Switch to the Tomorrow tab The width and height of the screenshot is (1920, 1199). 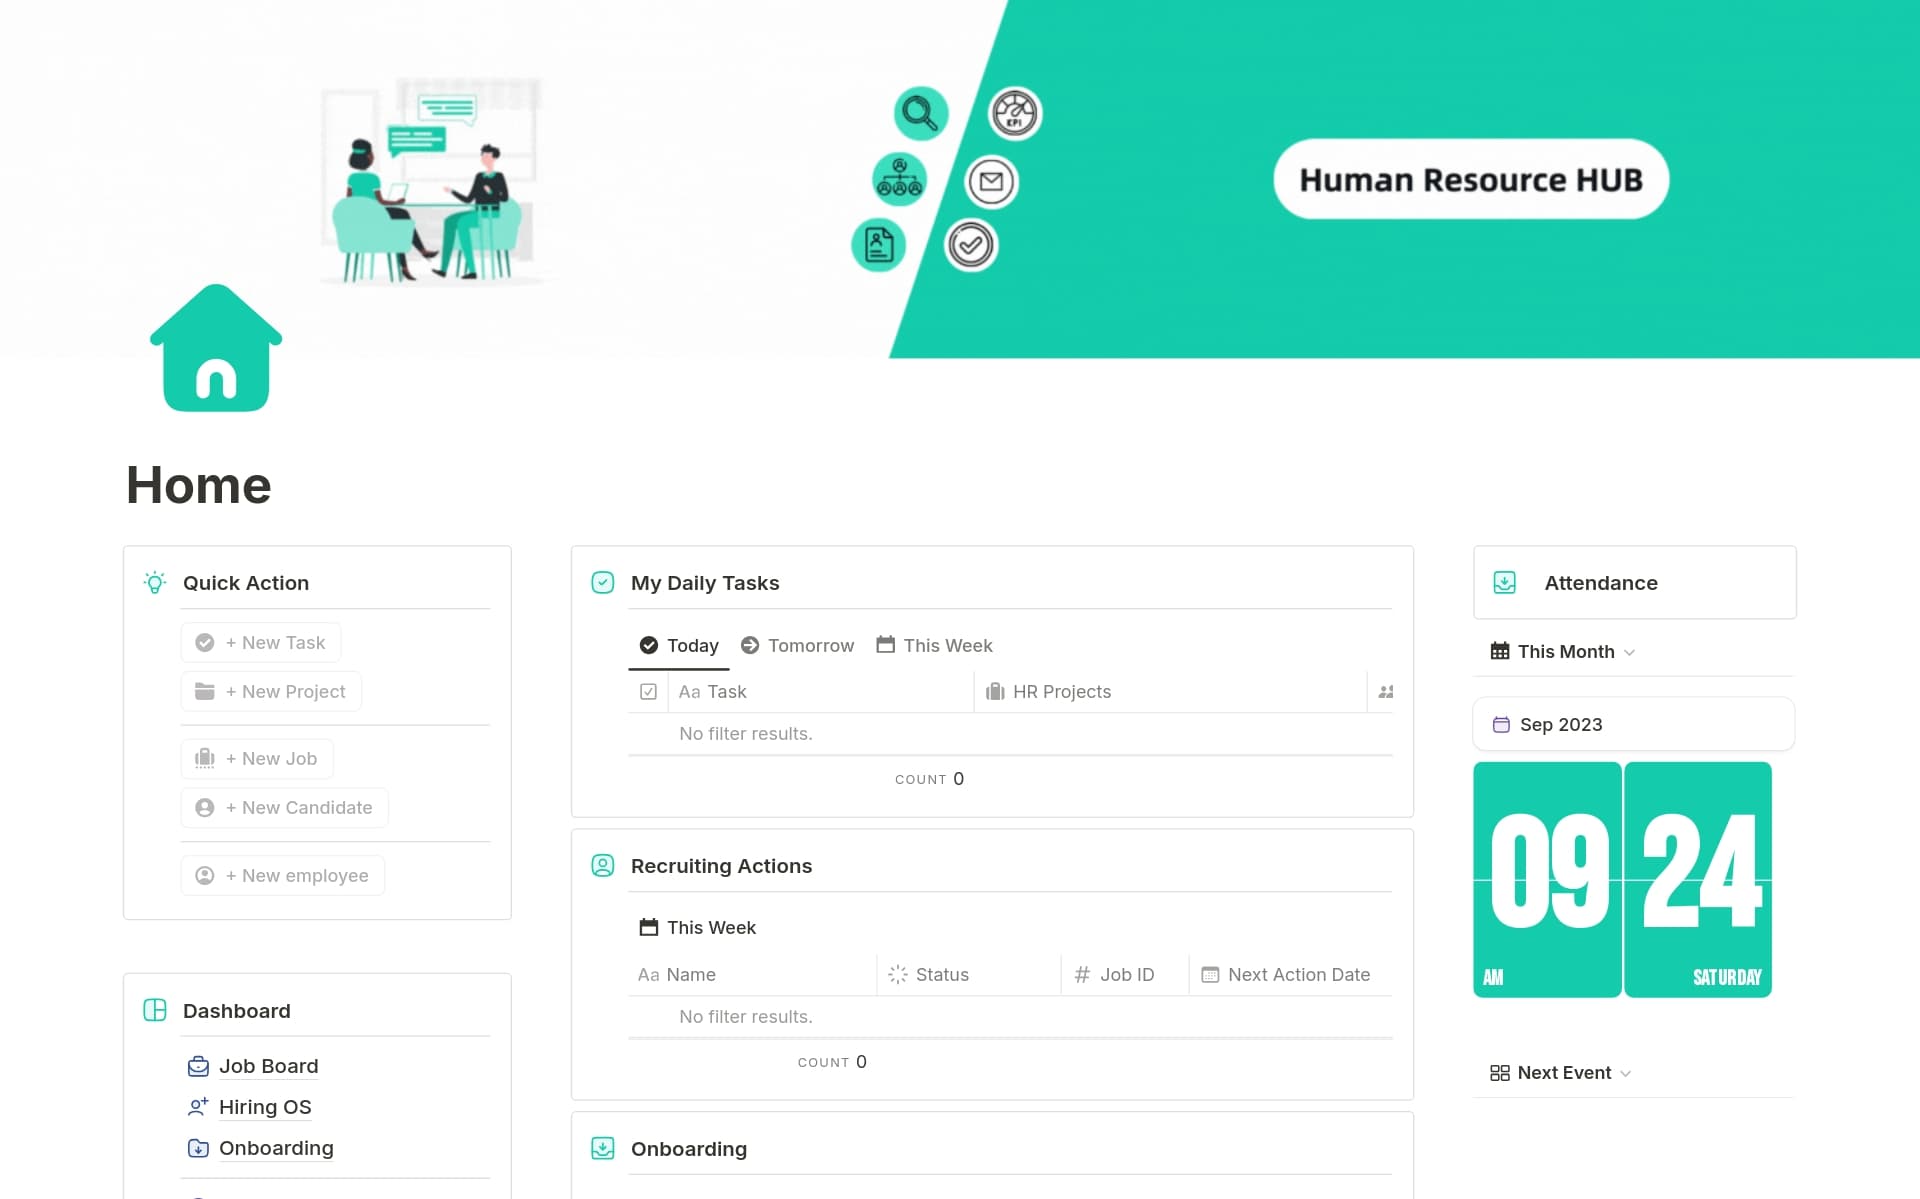coord(798,646)
